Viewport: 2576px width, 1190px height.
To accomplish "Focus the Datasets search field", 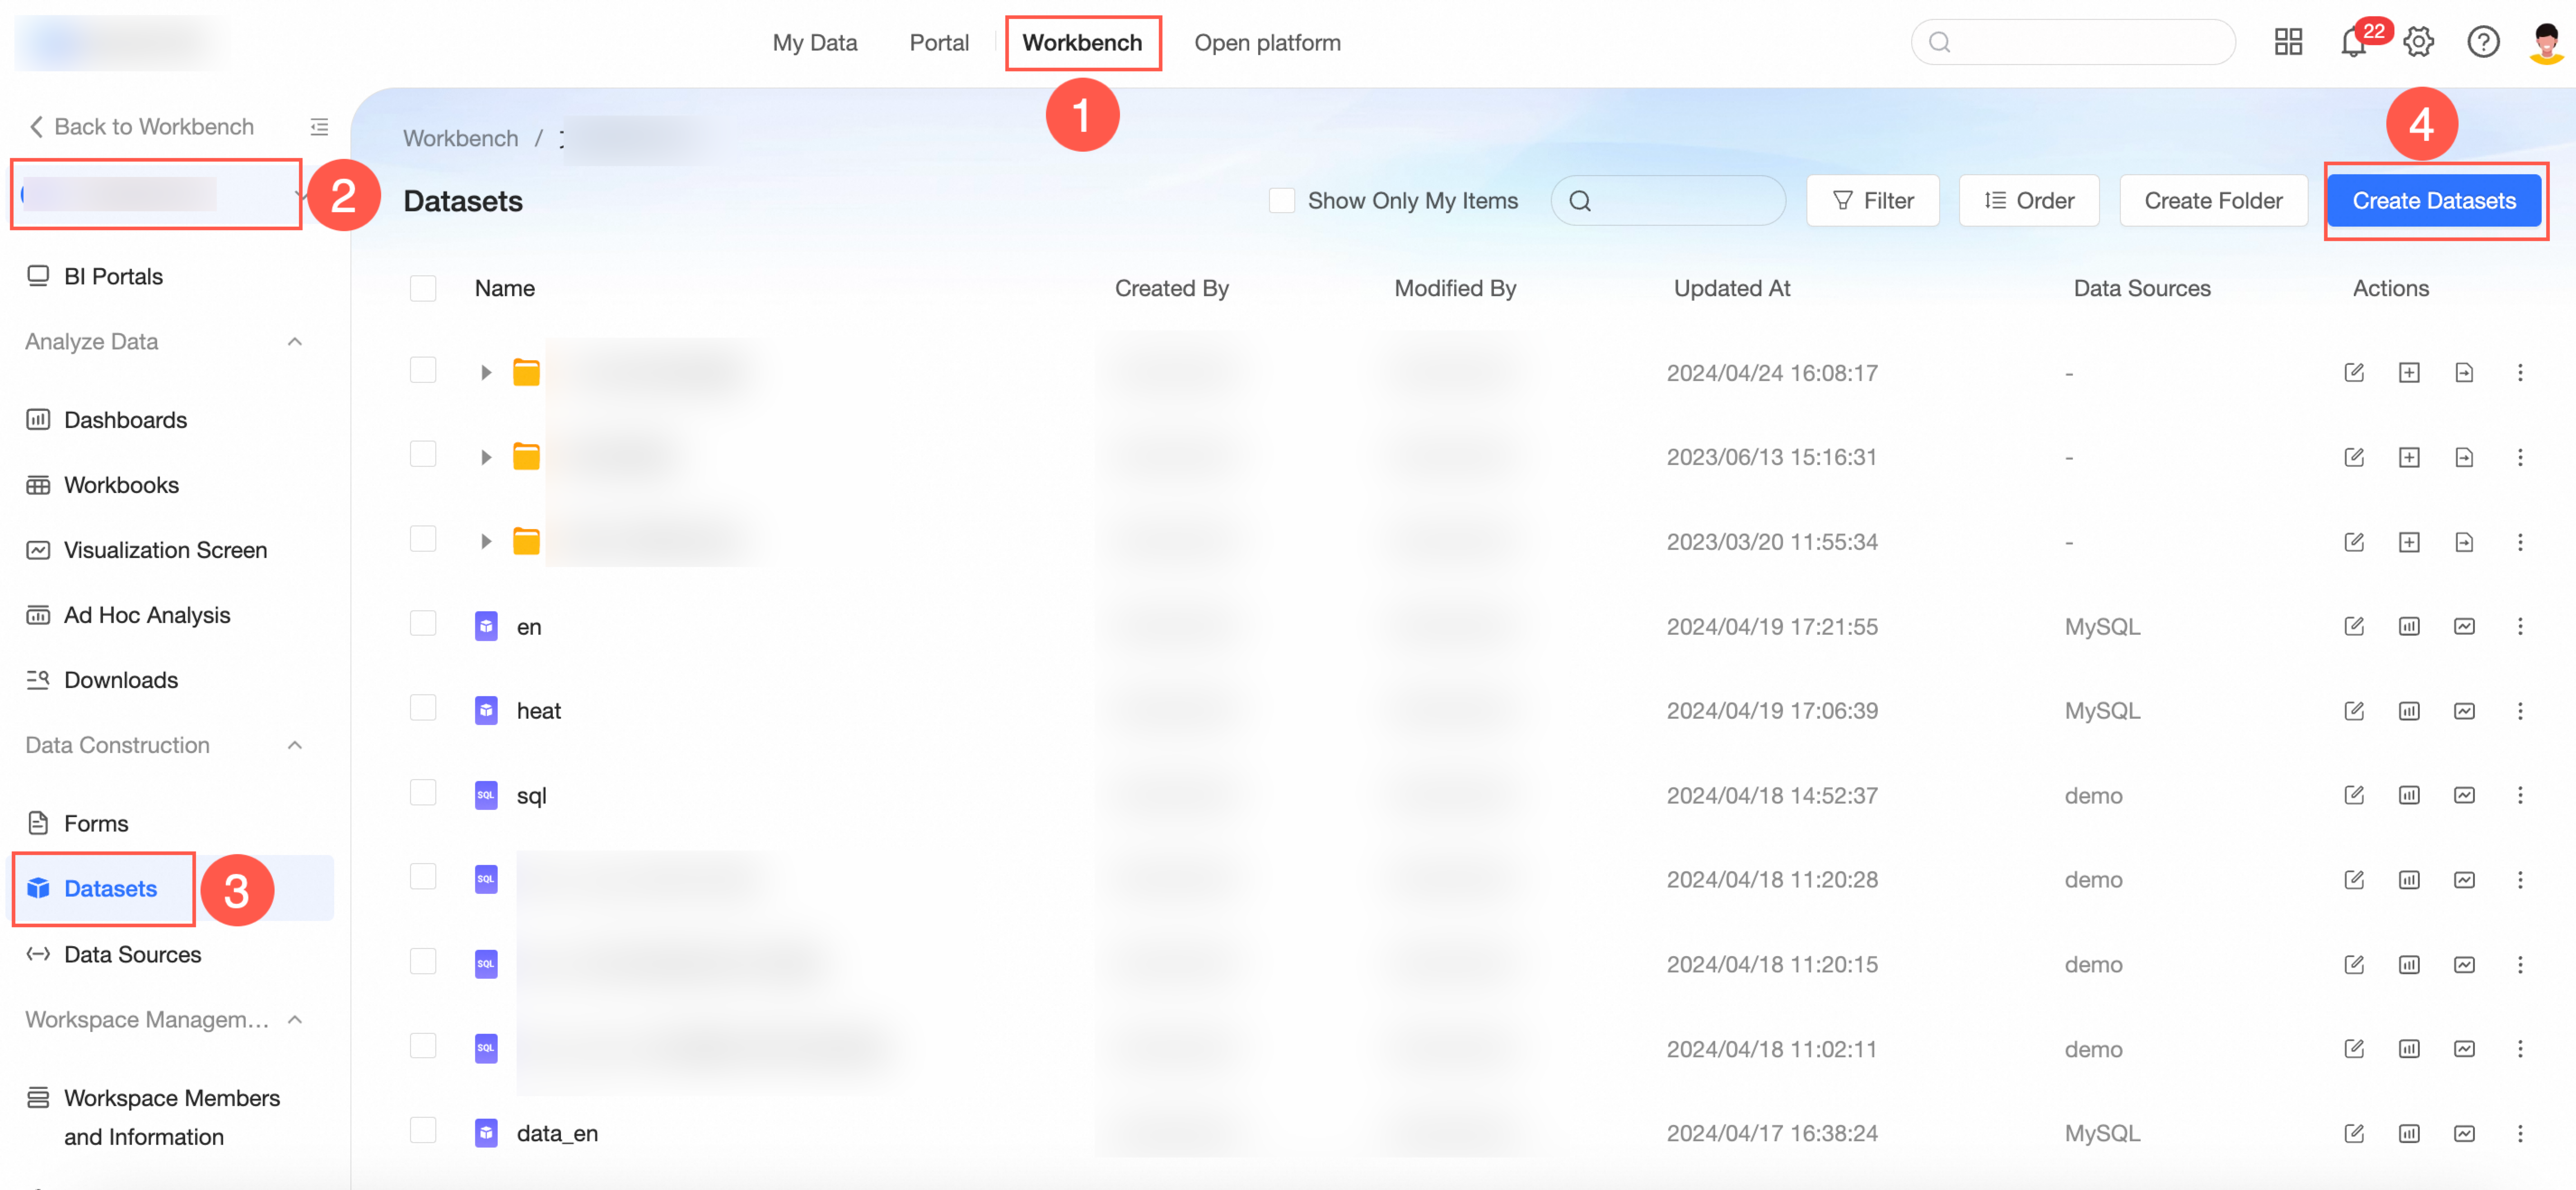I will [1667, 200].
